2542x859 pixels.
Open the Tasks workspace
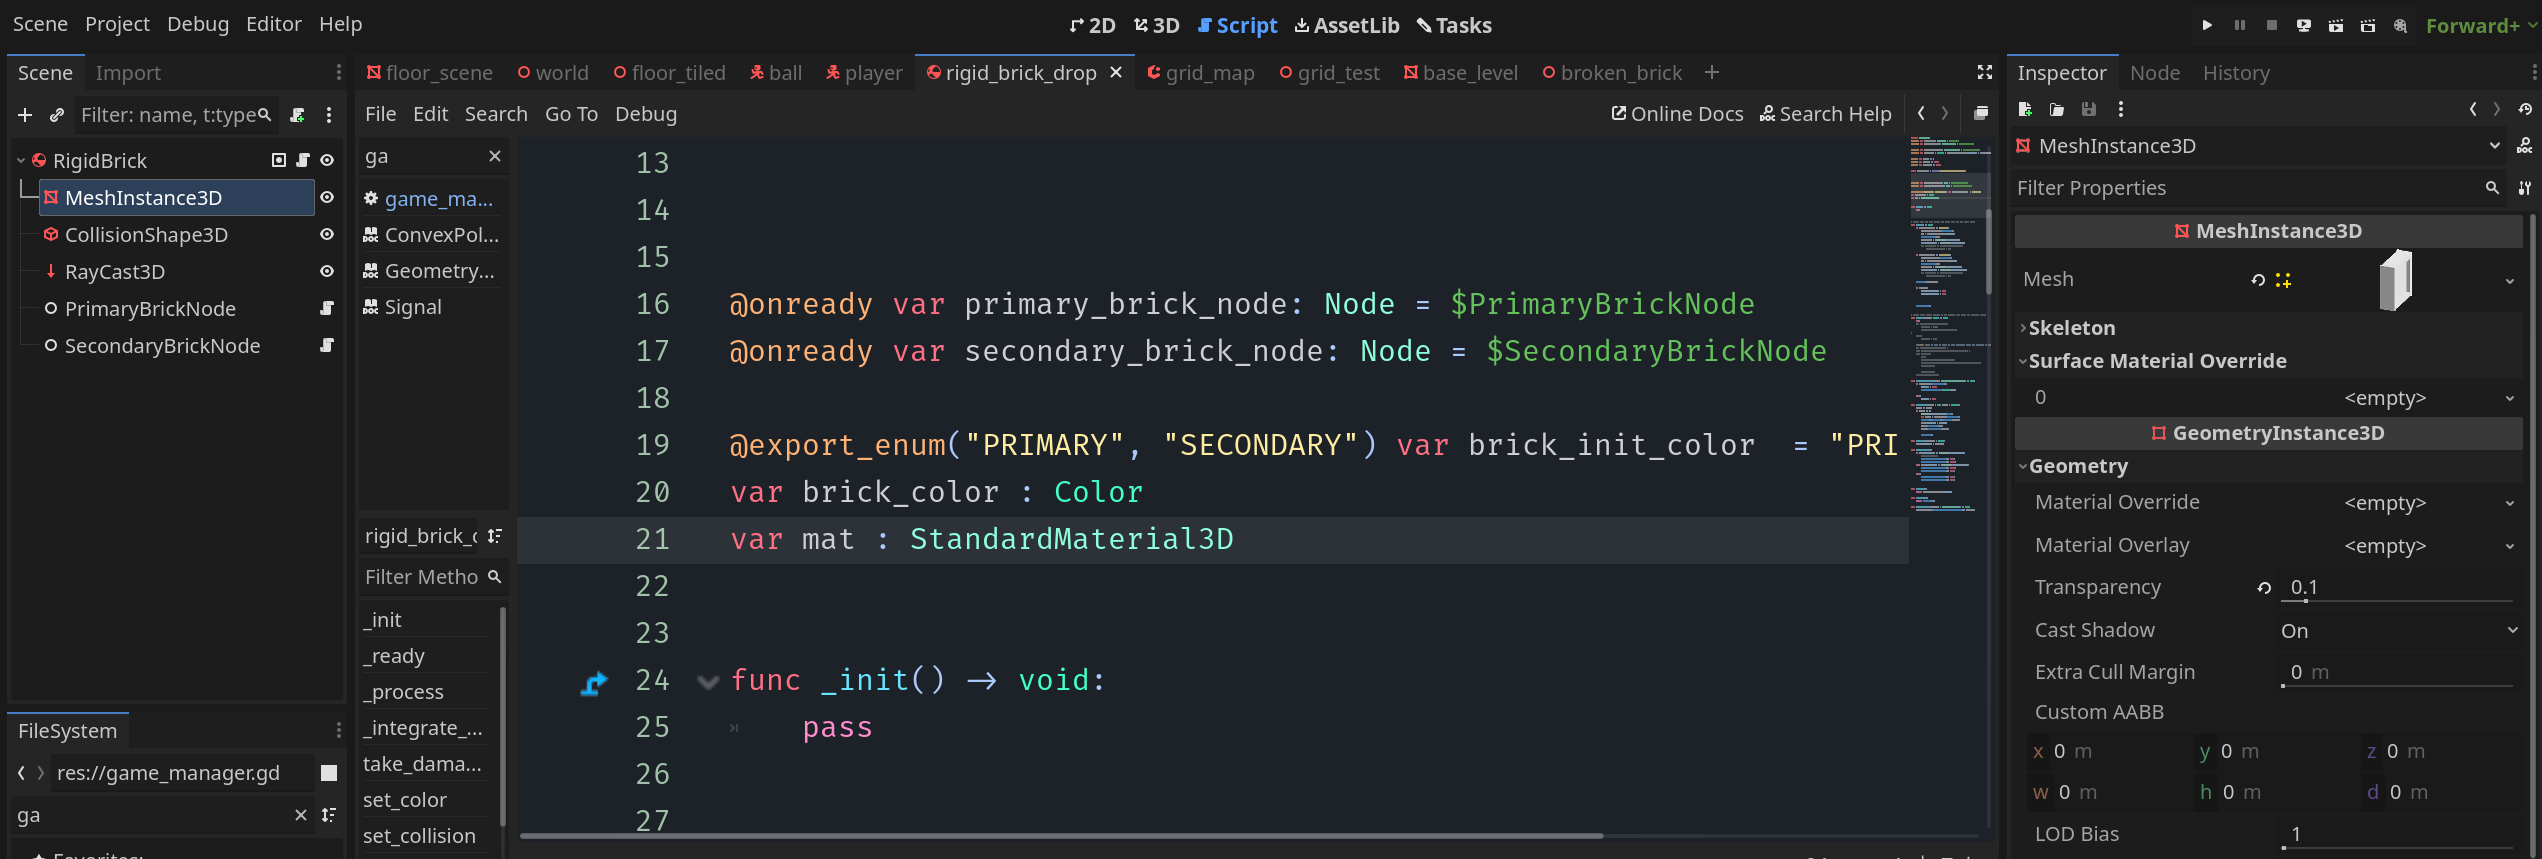[x=1454, y=25]
